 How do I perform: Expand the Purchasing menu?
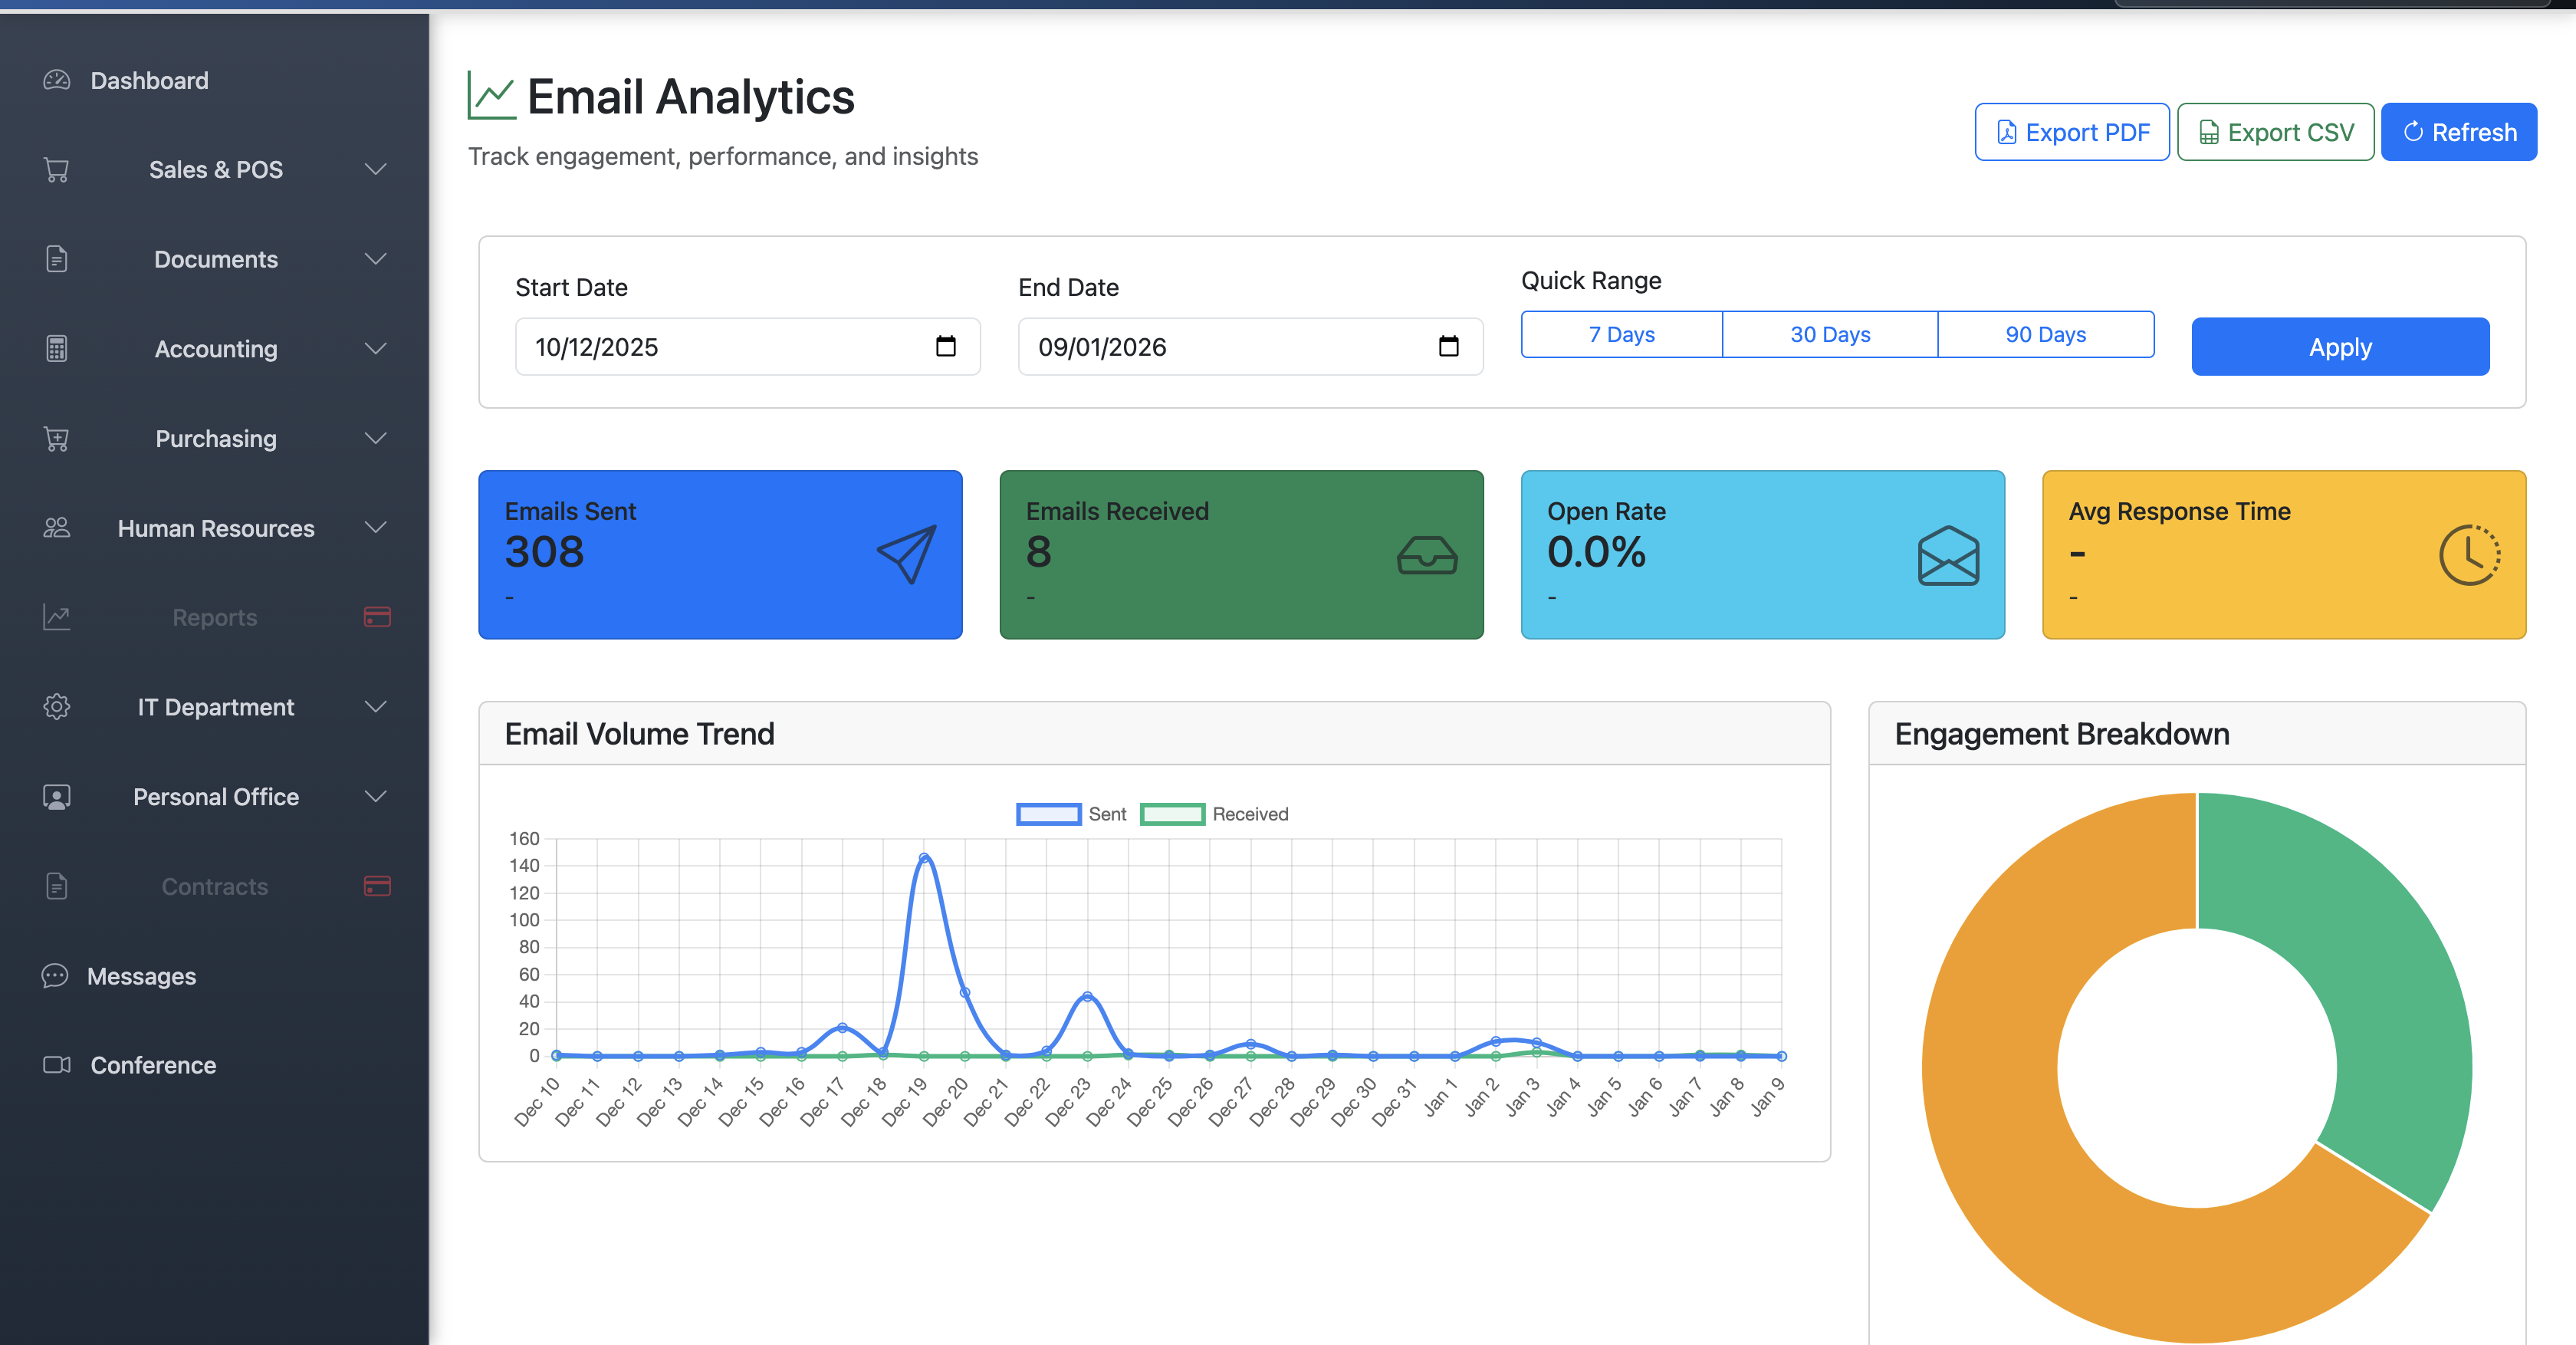[x=216, y=438]
